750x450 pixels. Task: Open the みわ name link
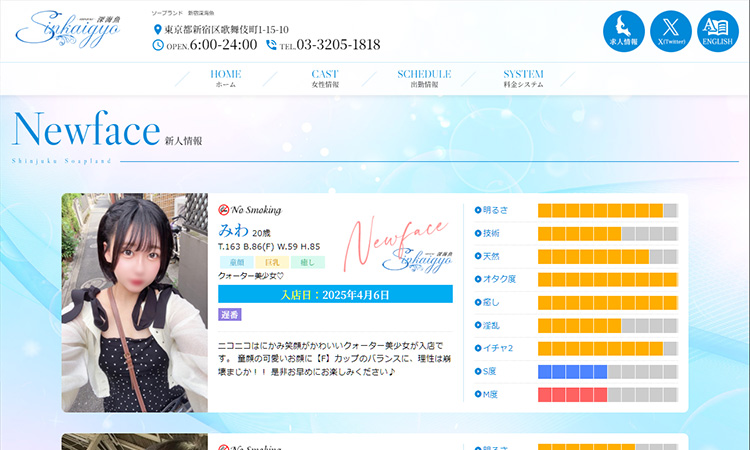pyautogui.click(x=233, y=230)
